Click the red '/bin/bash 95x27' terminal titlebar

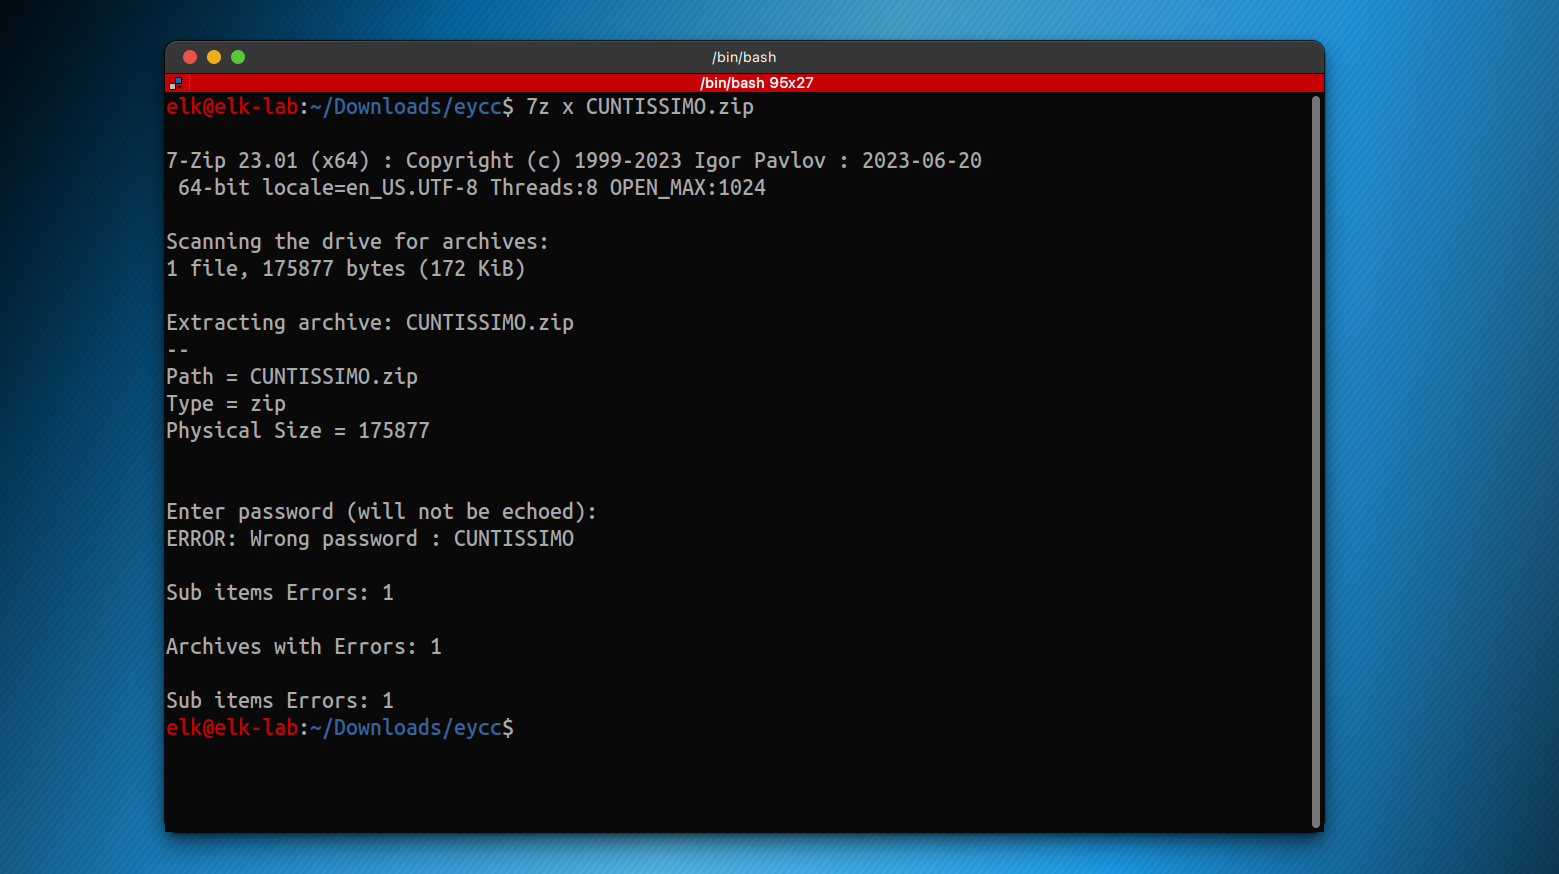coord(756,83)
